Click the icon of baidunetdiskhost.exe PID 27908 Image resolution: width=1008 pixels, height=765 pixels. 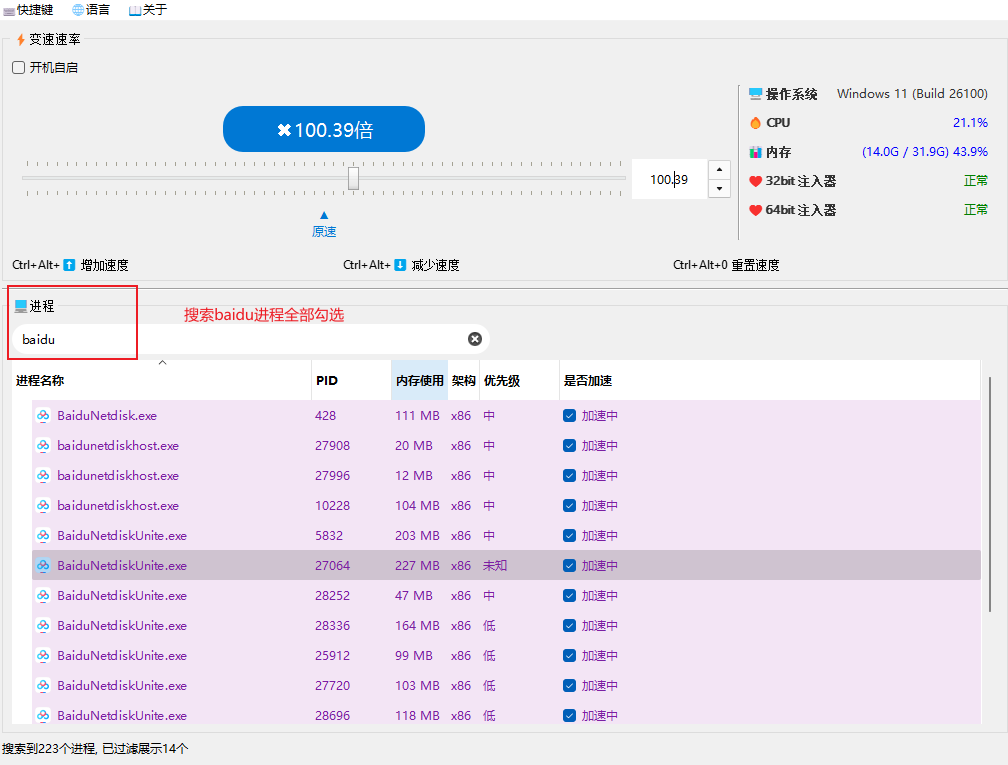(43, 446)
